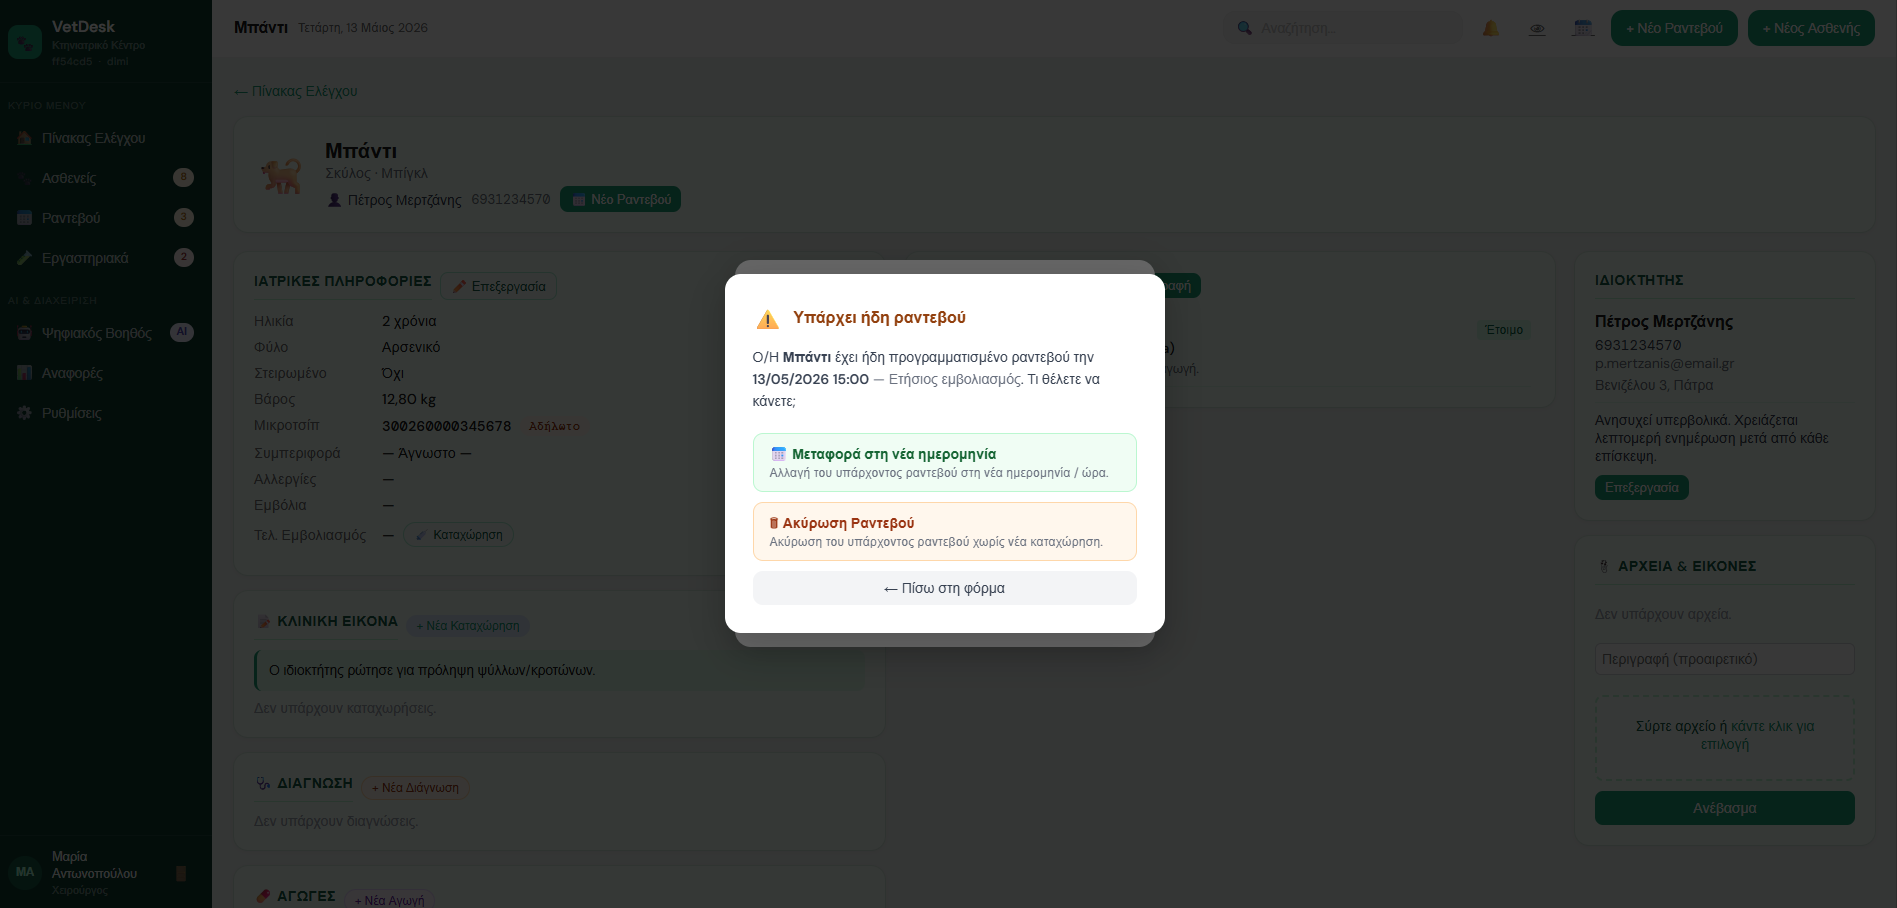Click the Αναφορές chart icon
Viewport: 1897px width, 908px height.
click(24, 373)
